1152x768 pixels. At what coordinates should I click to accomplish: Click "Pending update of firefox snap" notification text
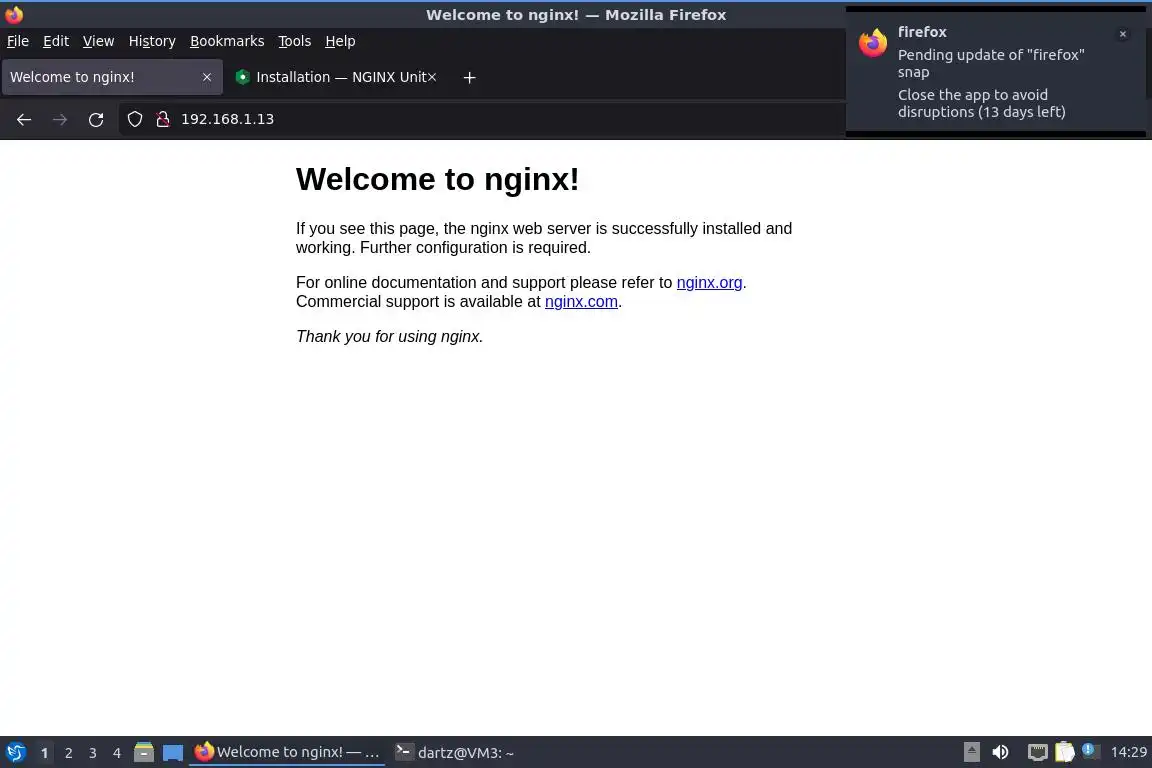coord(991,63)
